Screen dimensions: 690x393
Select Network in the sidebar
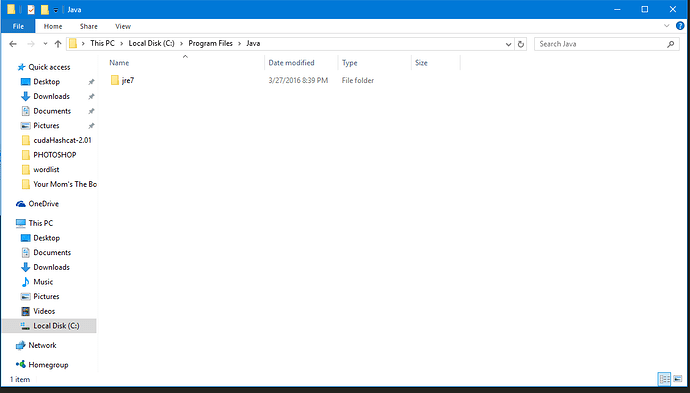42,345
